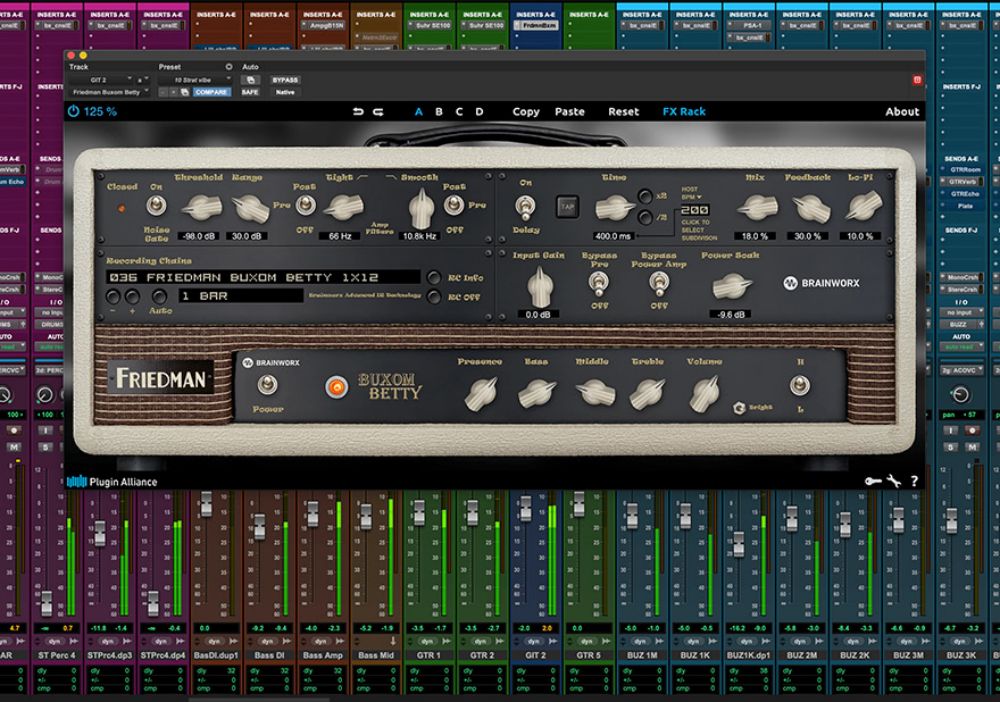Open the question mark help icon
Screen dimensions: 1000x702
914,481
